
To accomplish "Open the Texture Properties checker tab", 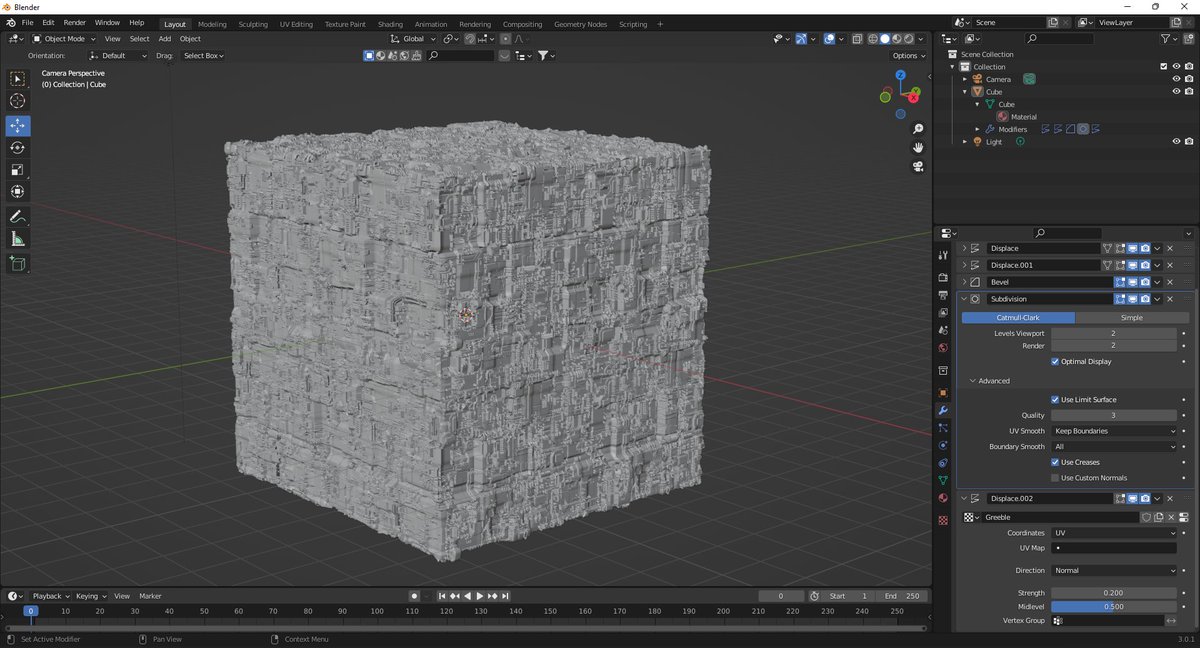I will [943, 521].
